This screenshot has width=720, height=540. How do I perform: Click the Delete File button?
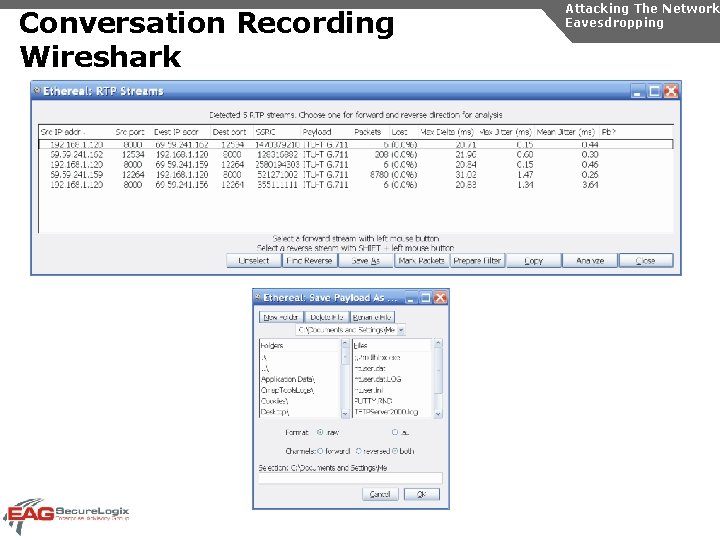[326, 317]
